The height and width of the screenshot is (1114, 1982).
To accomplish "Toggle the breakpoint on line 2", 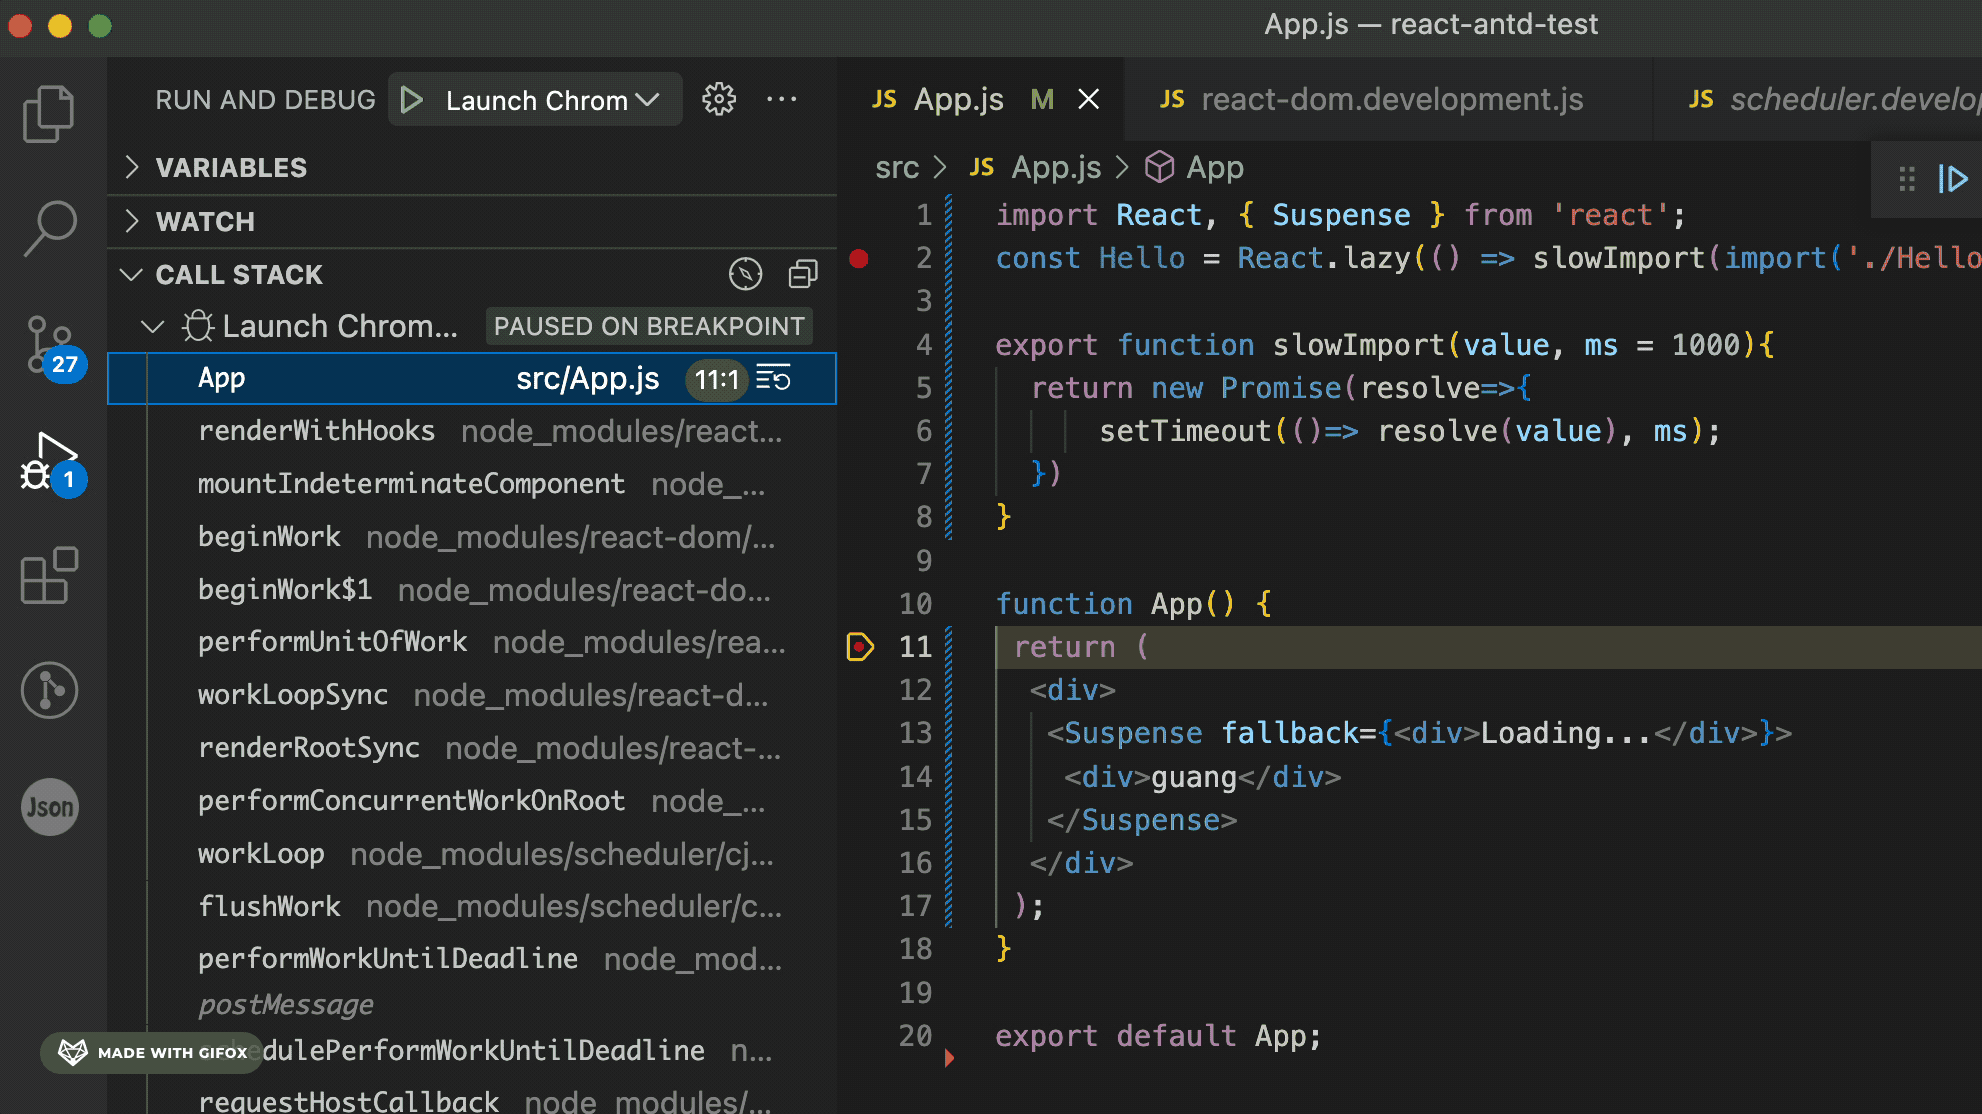I will (x=858, y=259).
